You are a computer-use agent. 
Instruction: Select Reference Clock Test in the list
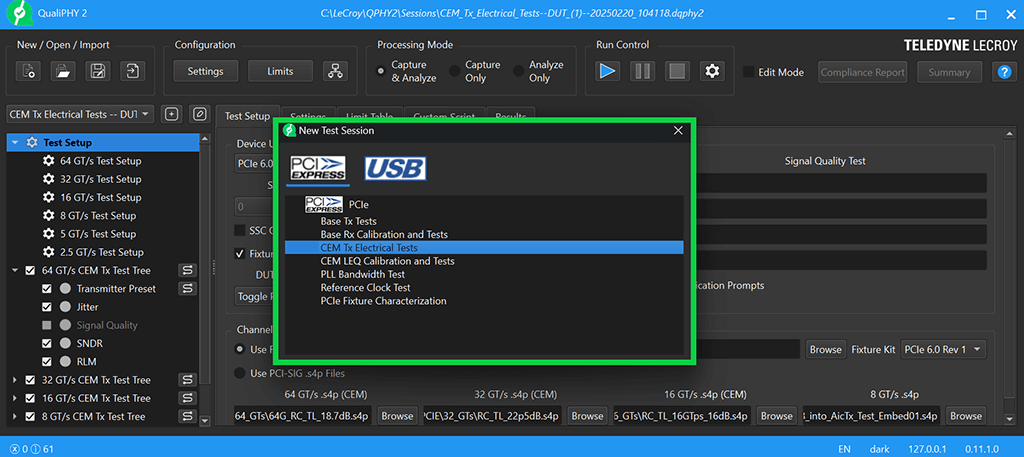pyautogui.click(x=365, y=288)
